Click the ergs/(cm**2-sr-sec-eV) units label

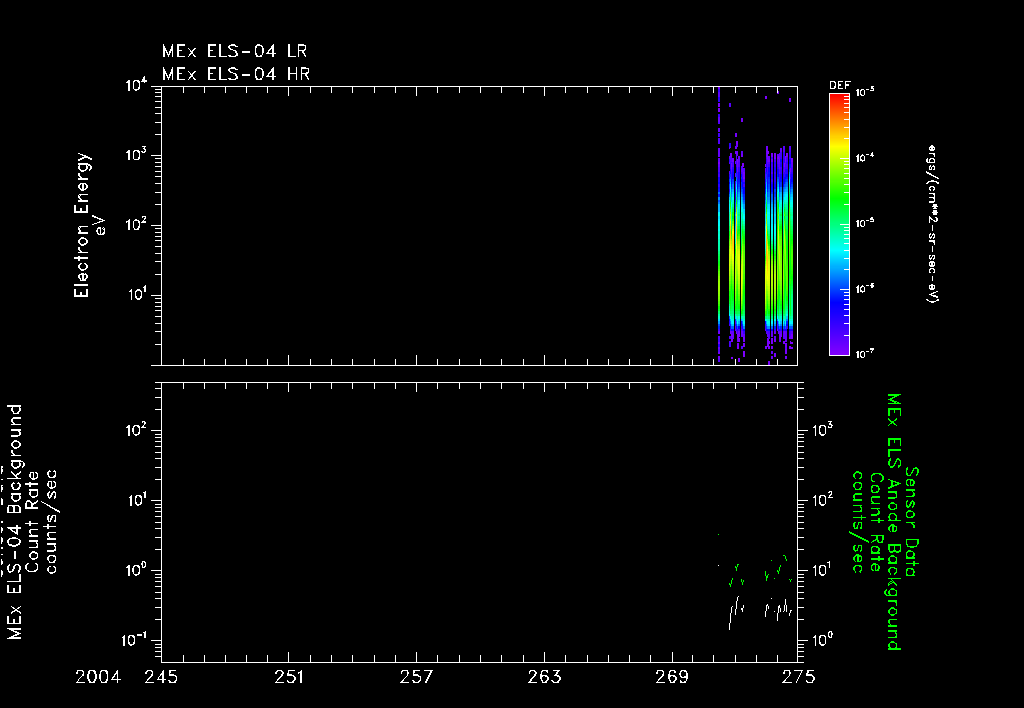click(x=932, y=224)
